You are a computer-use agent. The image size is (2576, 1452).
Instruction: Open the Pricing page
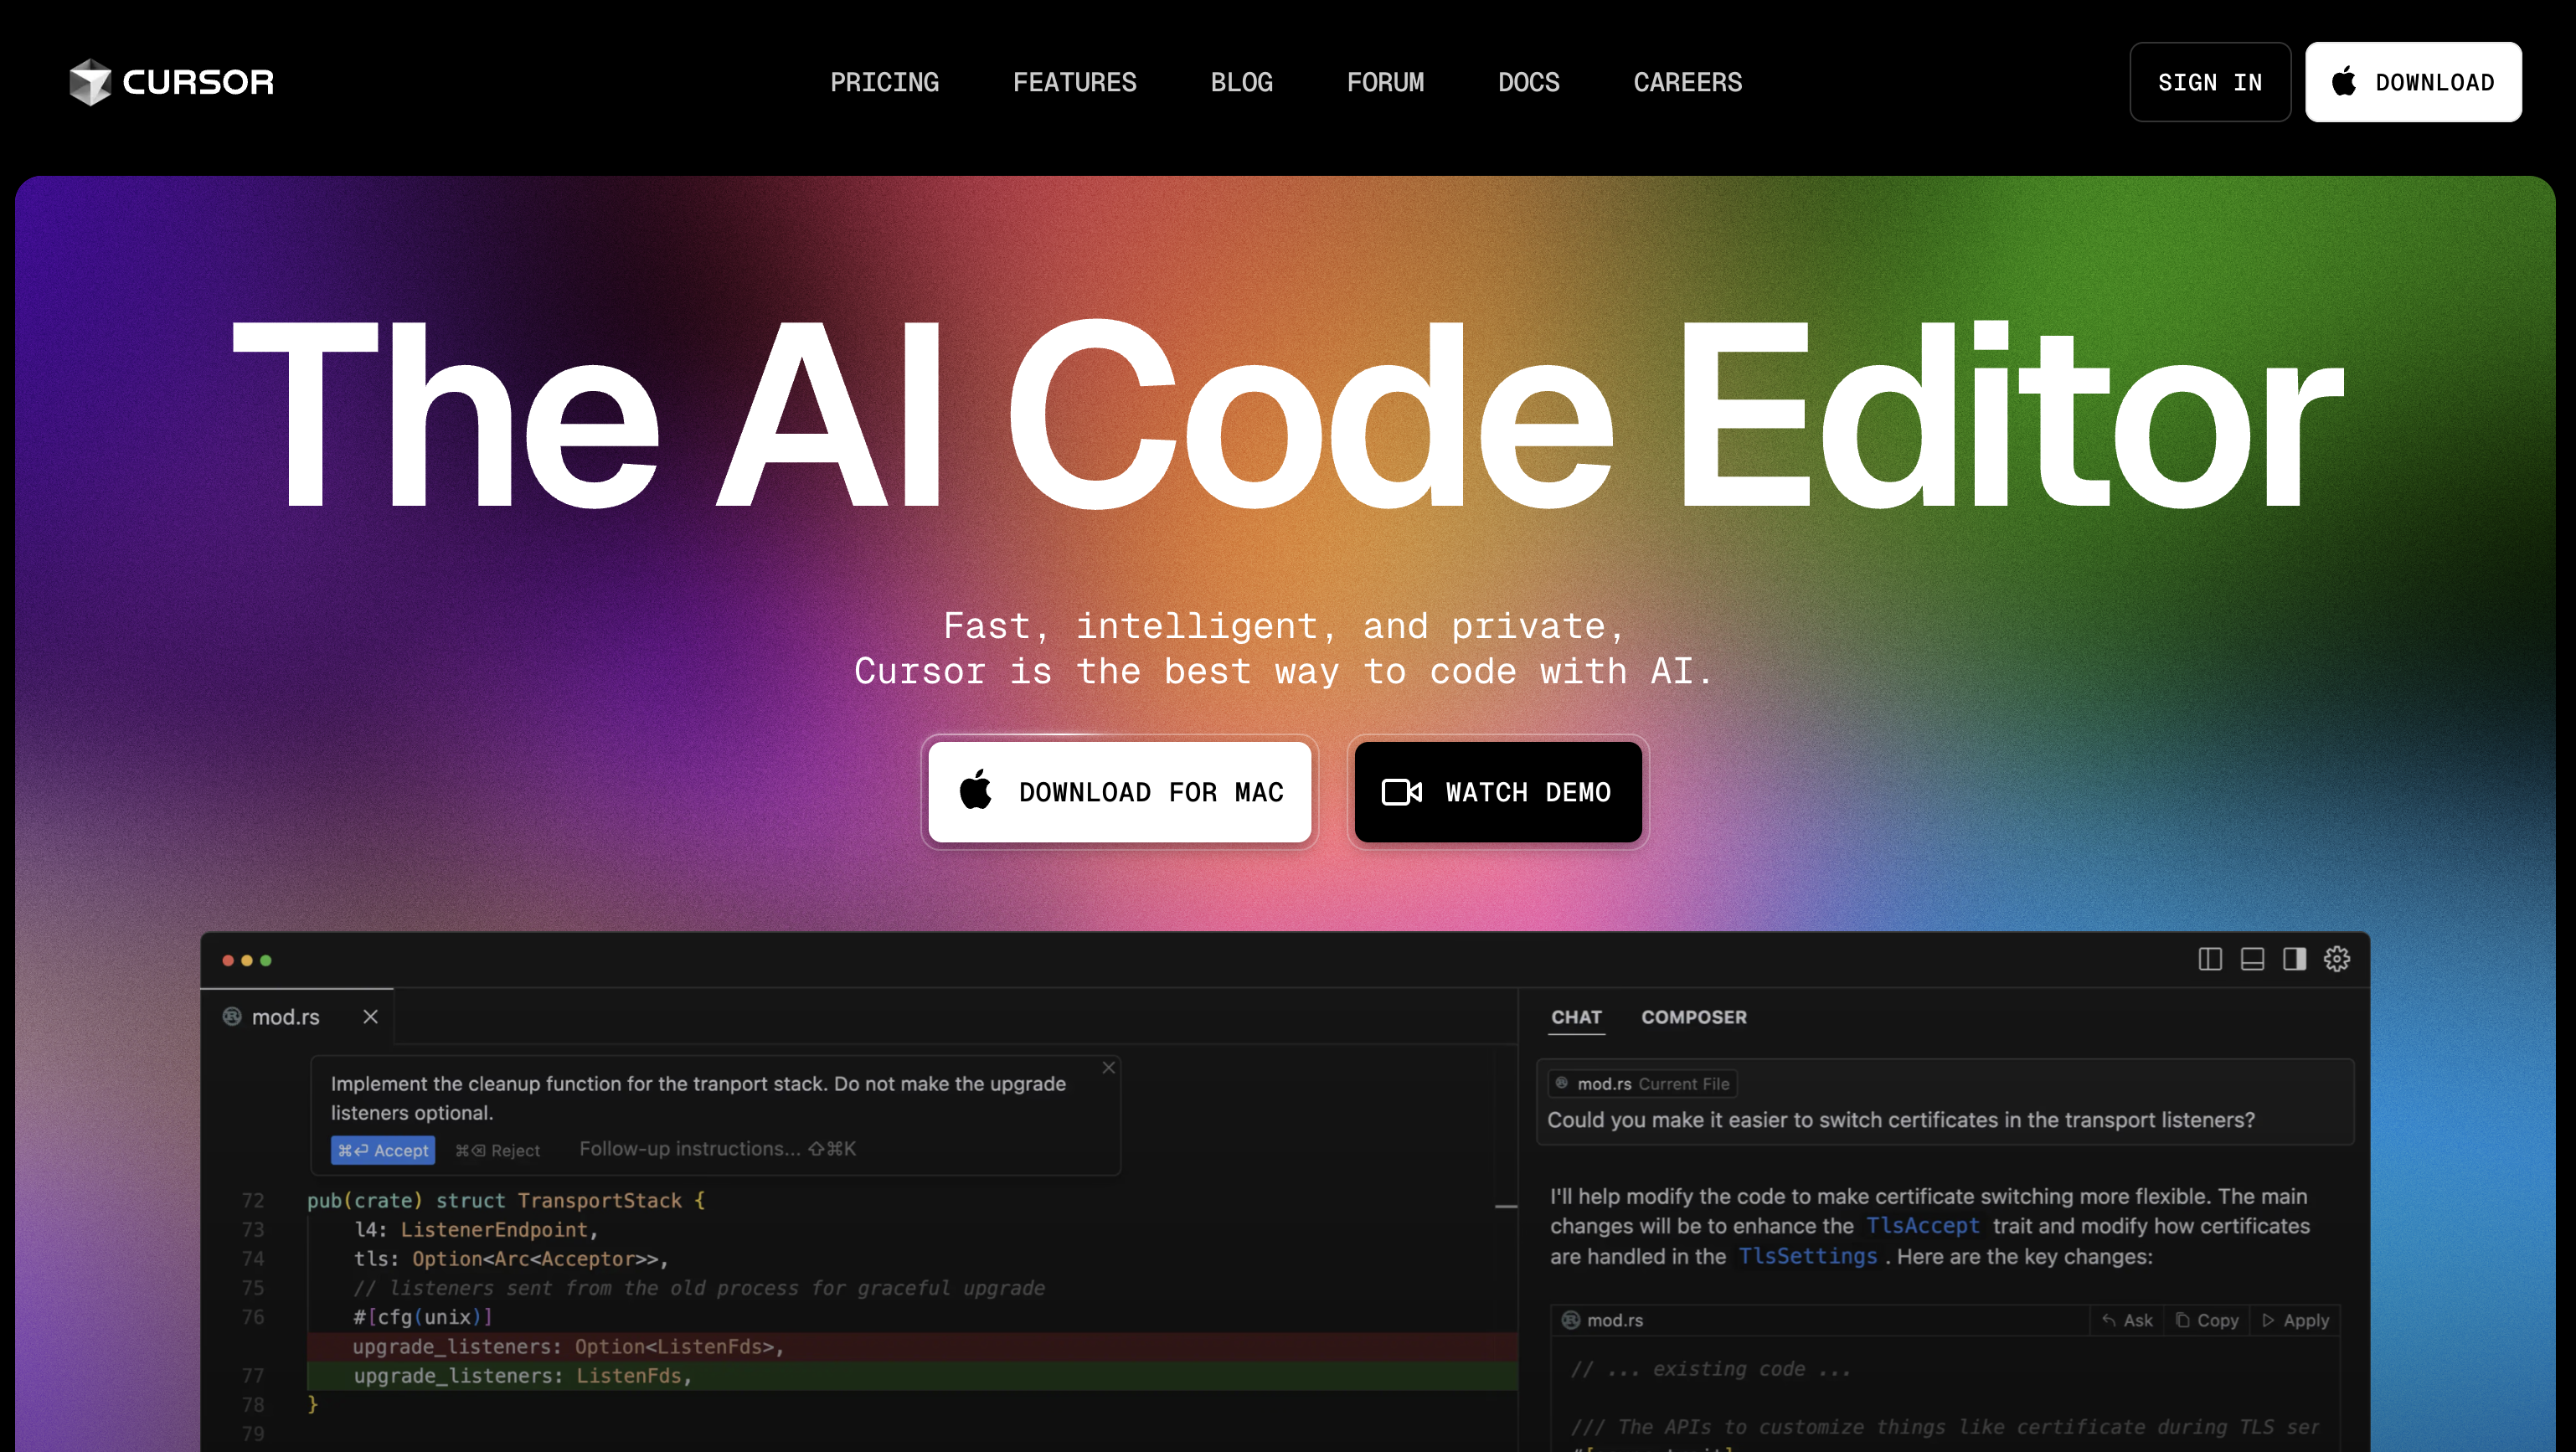pyautogui.click(x=884, y=82)
